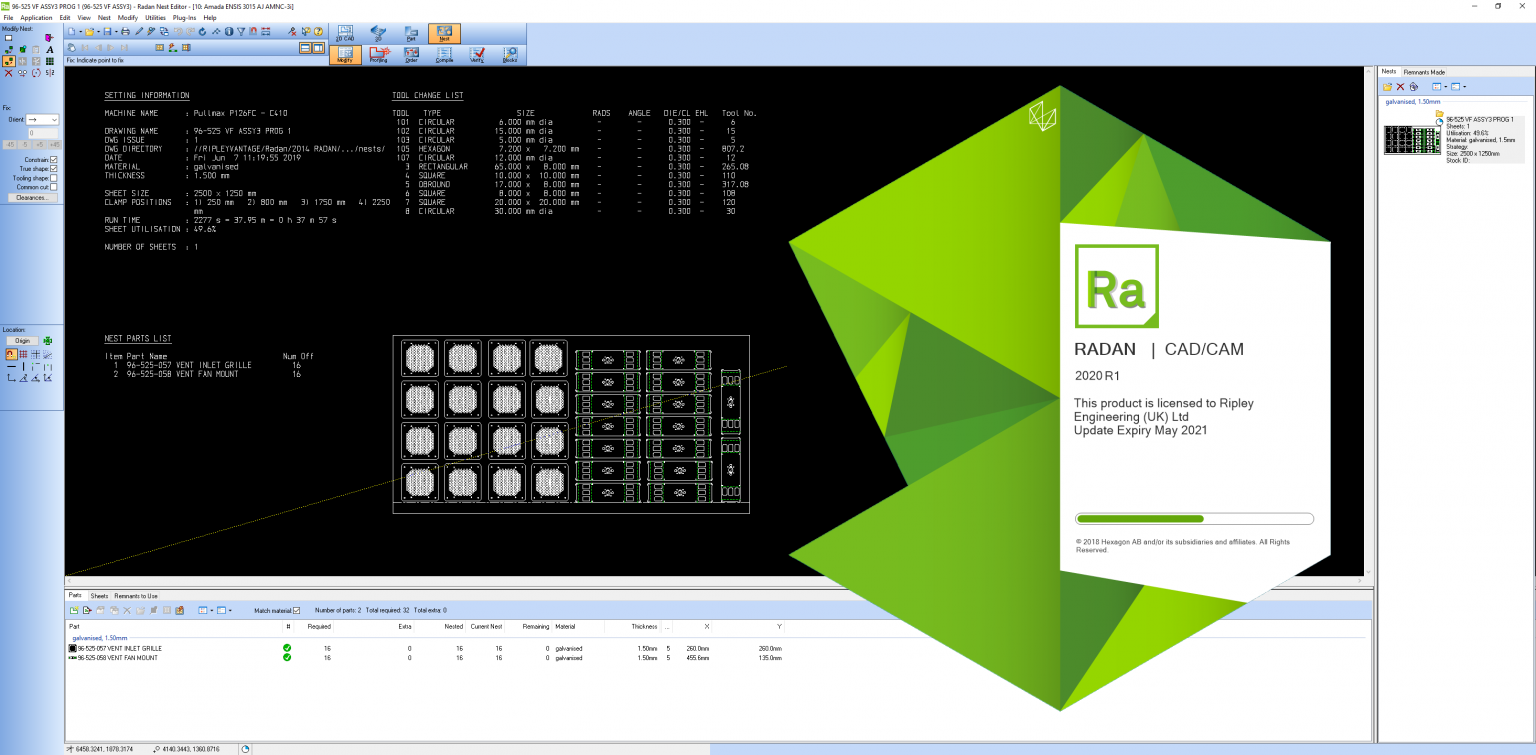Enable the Tooling shape checkbox
The width and height of the screenshot is (1536, 755).
(54, 178)
